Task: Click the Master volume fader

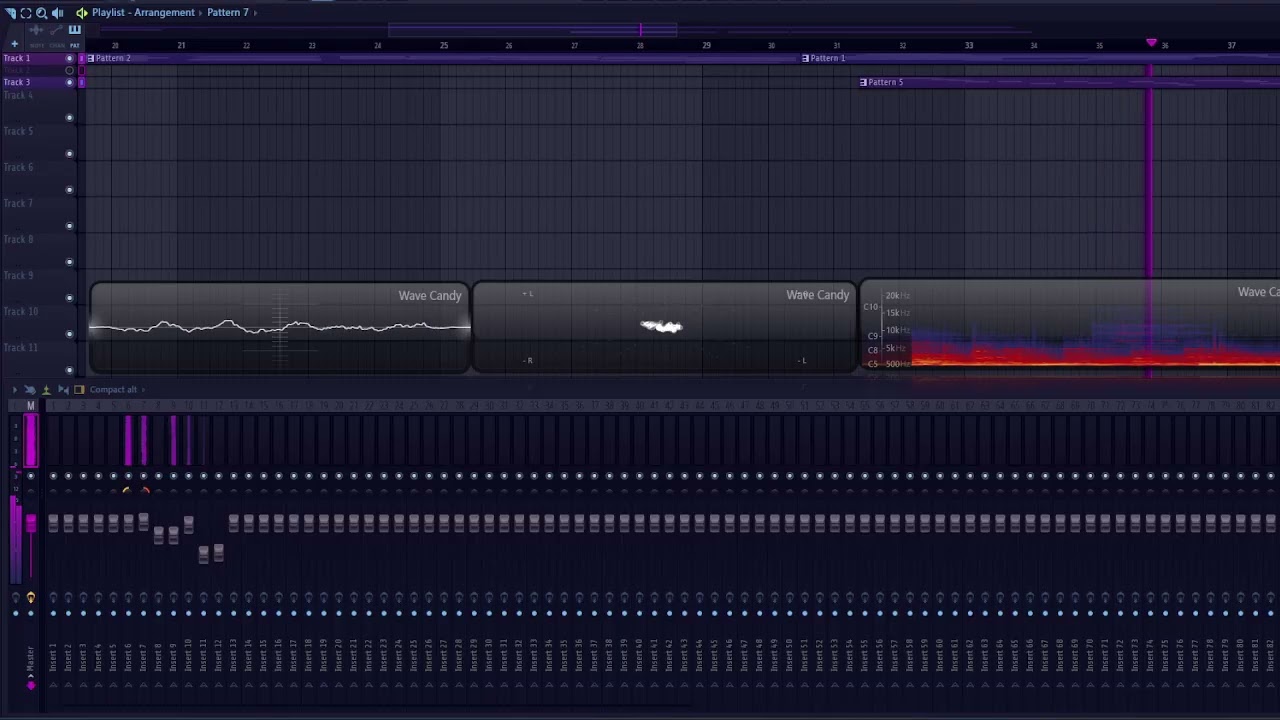Action: click(30, 523)
